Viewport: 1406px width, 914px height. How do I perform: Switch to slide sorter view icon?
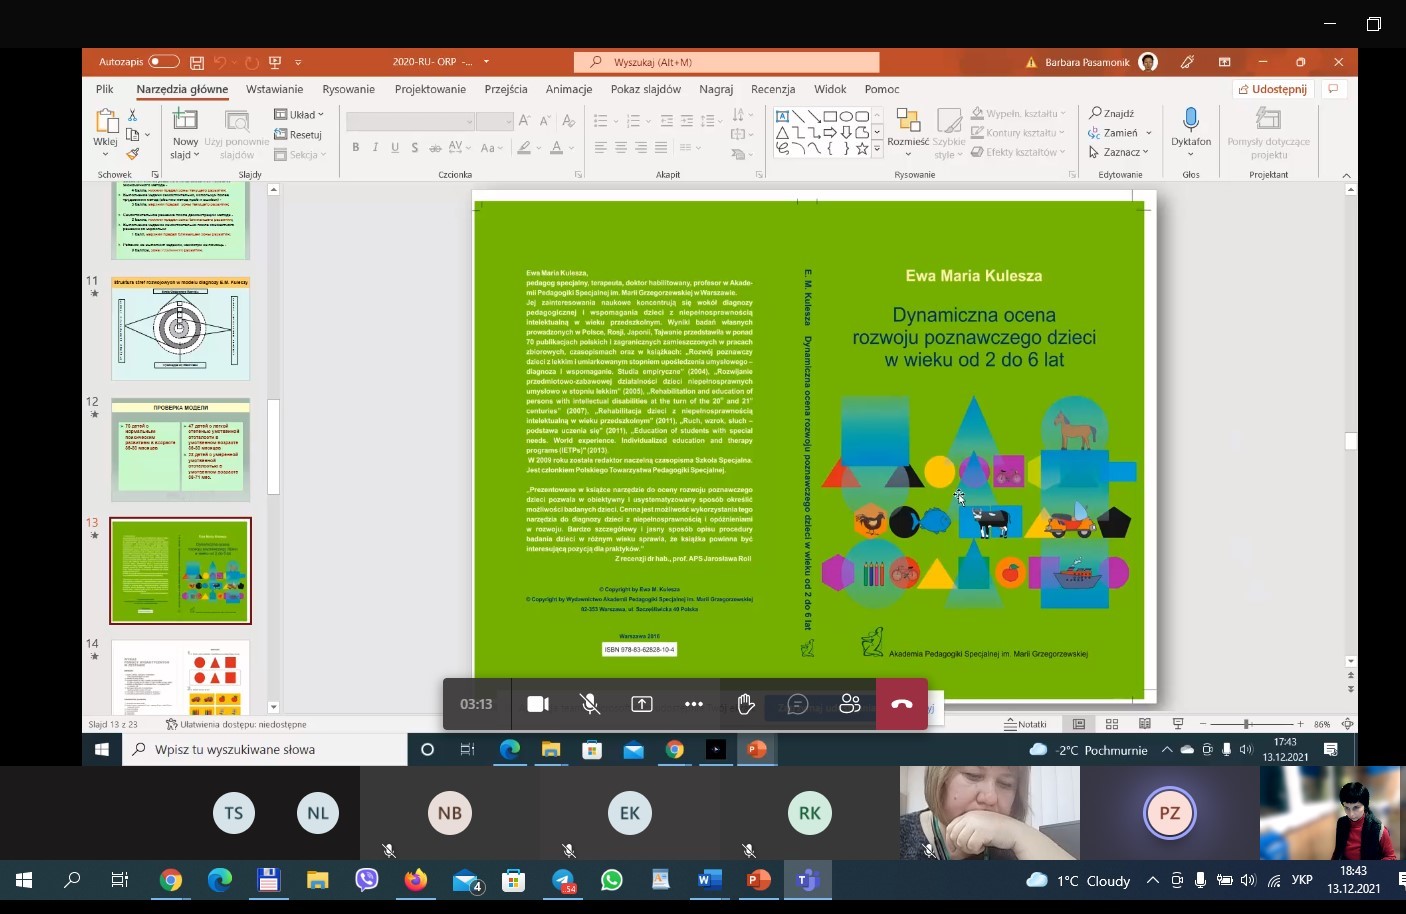pyautogui.click(x=1112, y=724)
